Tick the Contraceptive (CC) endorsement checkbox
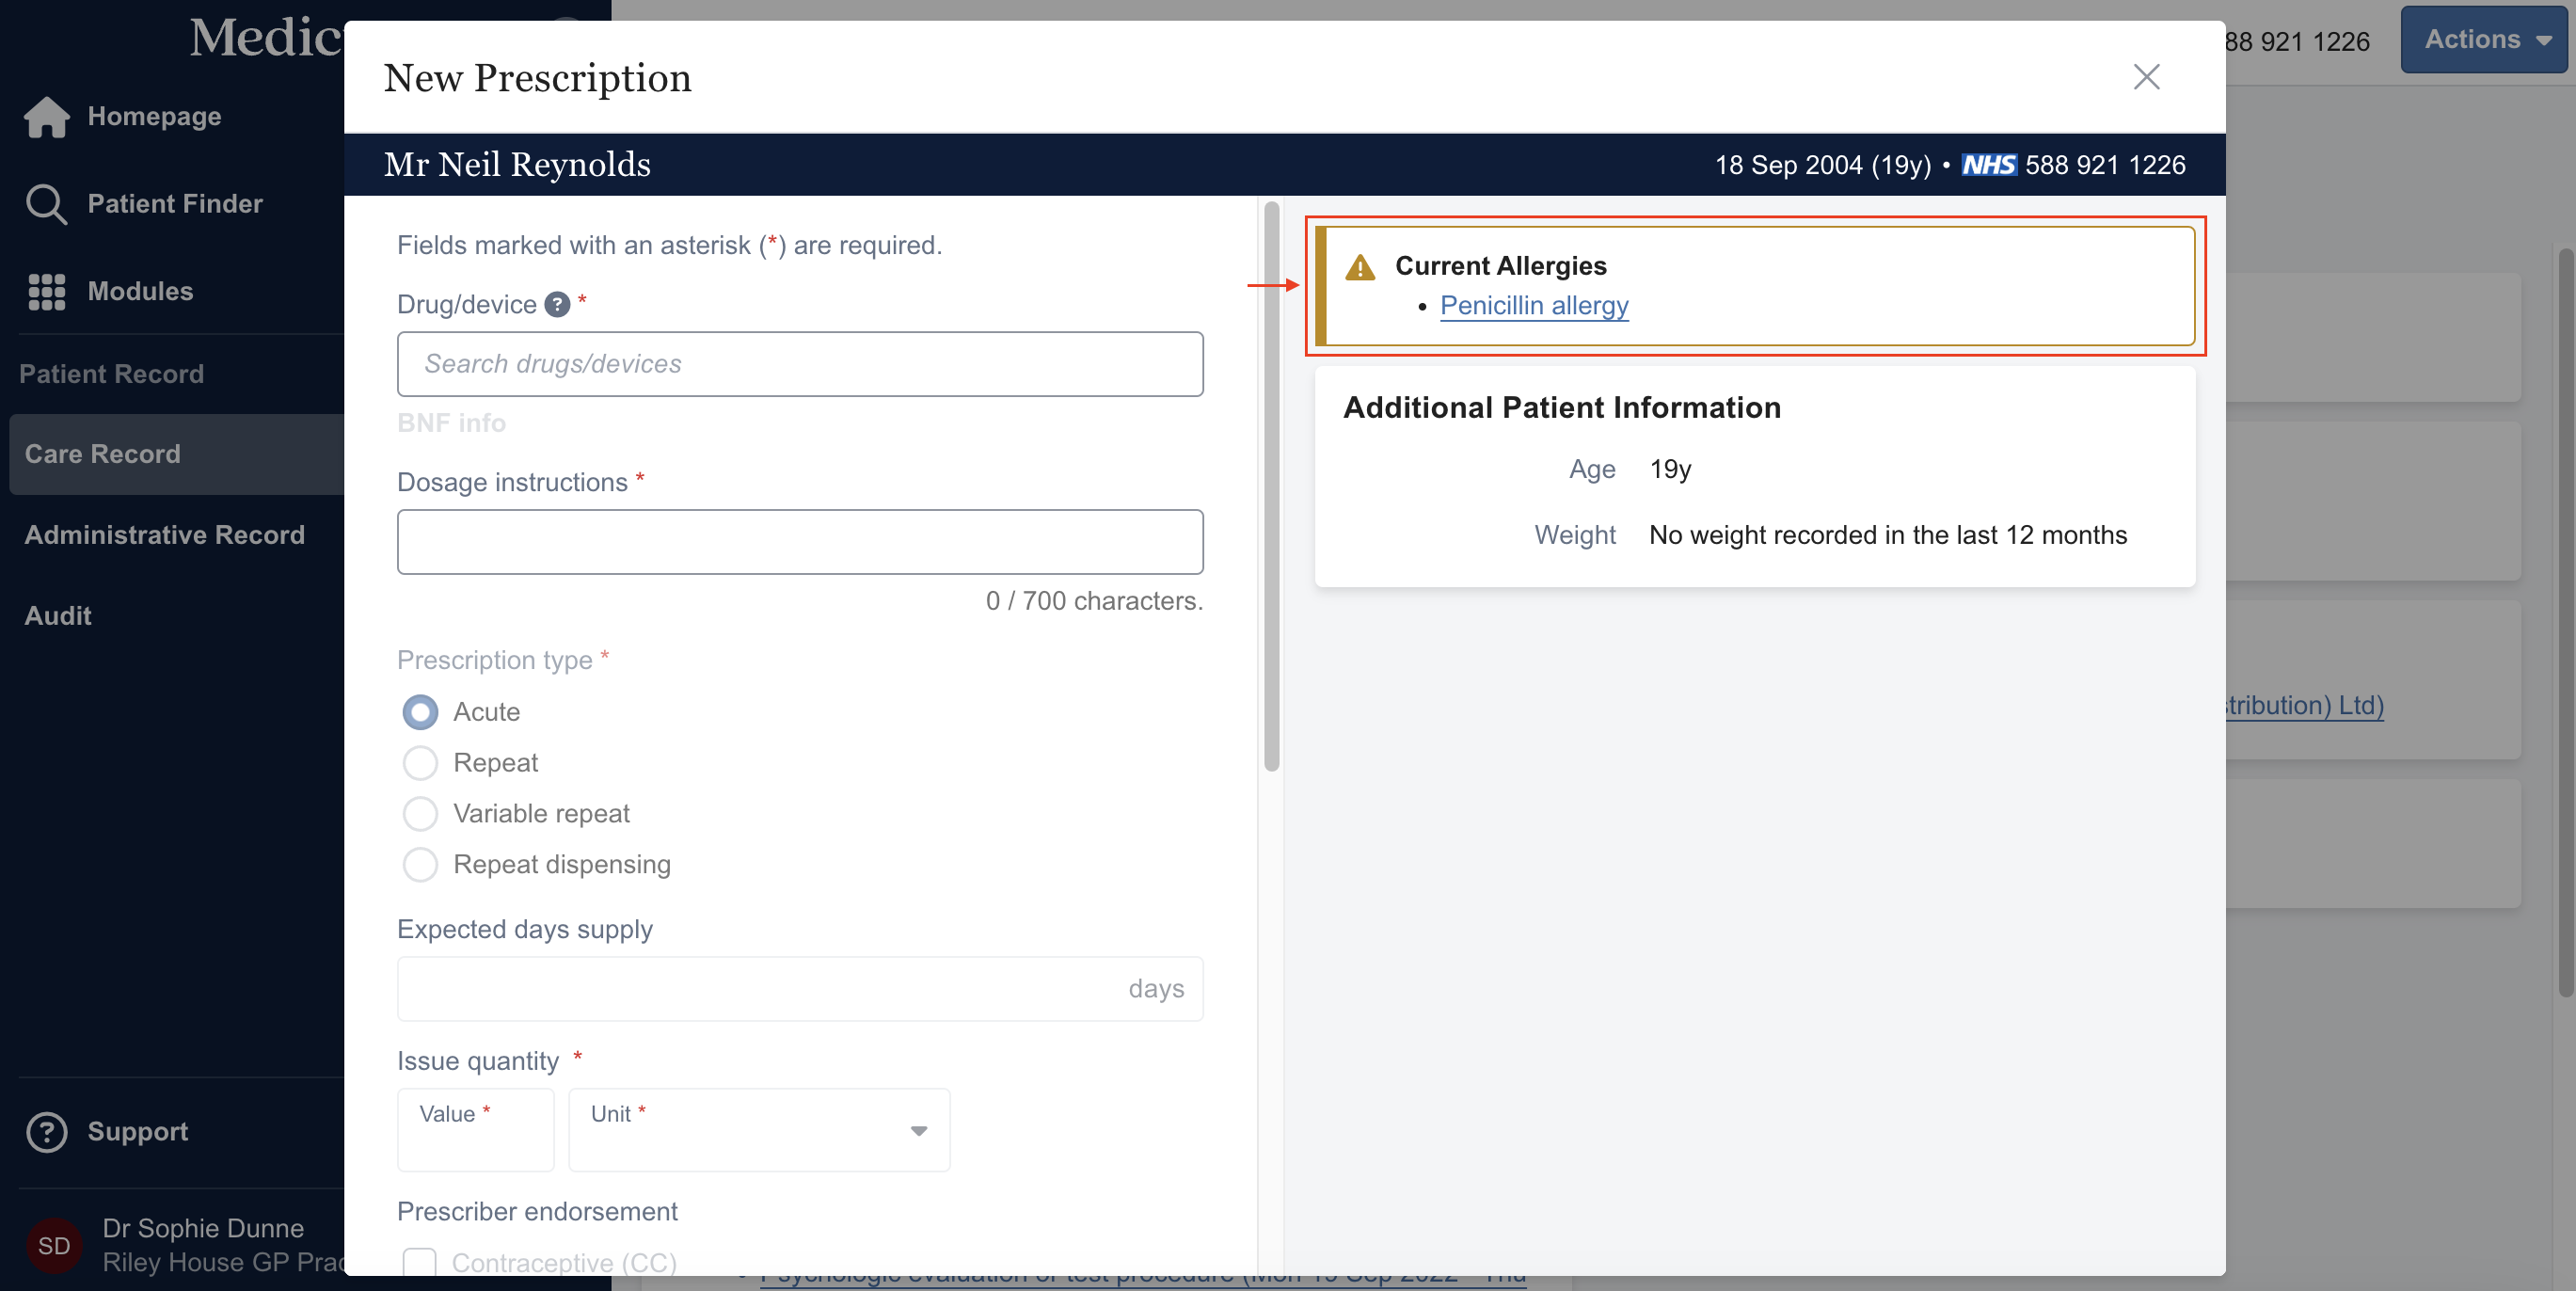The height and width of the screenshot is (1291, 2576). point(420,1262)
